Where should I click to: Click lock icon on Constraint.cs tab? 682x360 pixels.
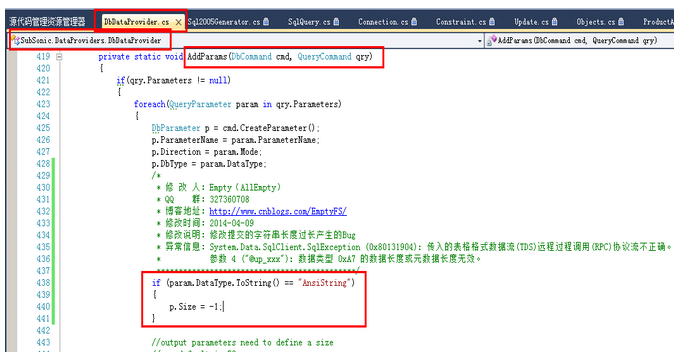(492, 21)
